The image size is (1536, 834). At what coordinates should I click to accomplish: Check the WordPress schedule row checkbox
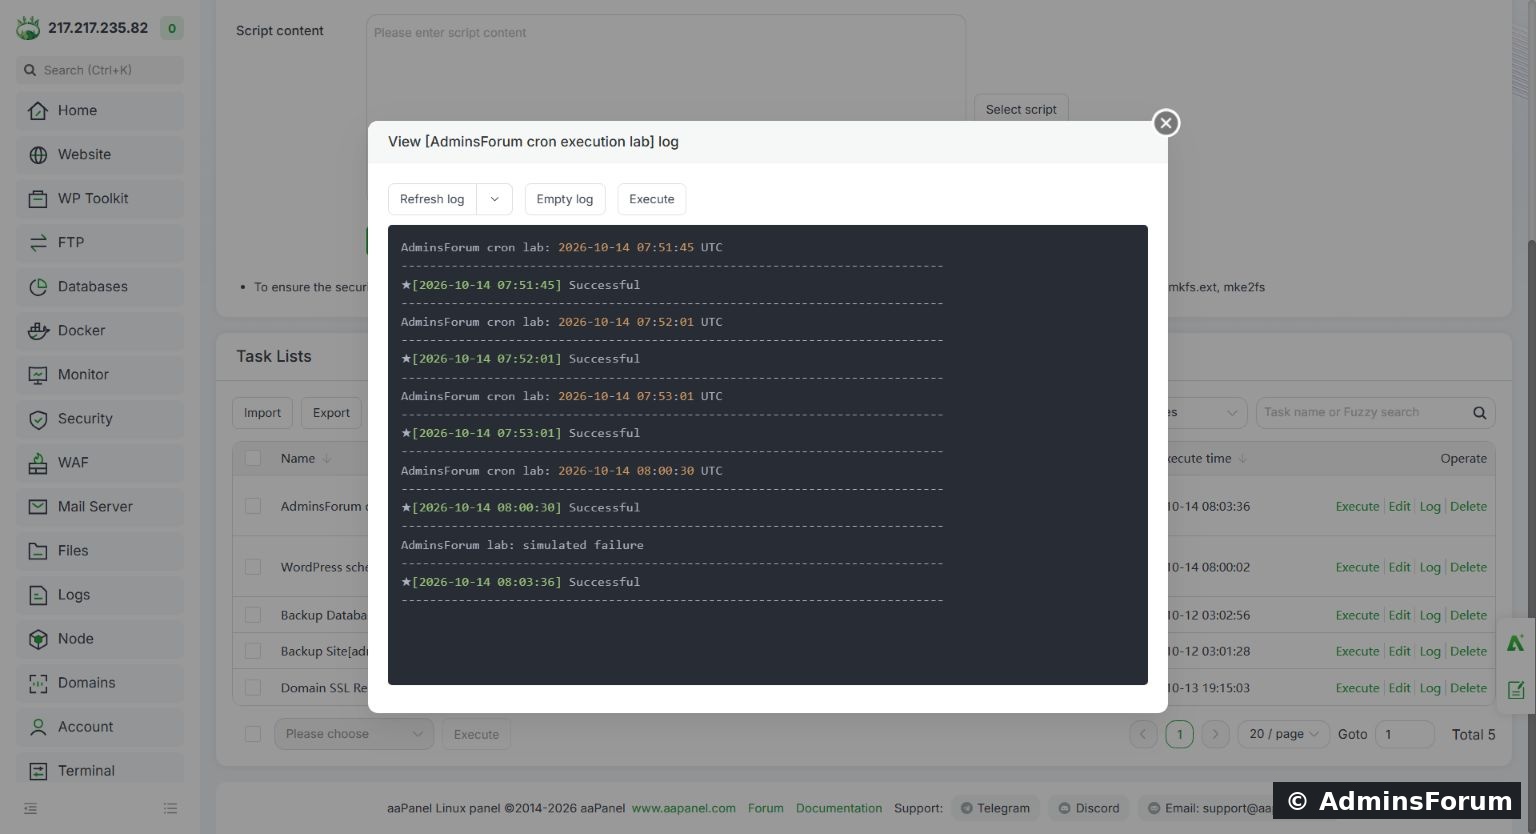pos(253,567)
